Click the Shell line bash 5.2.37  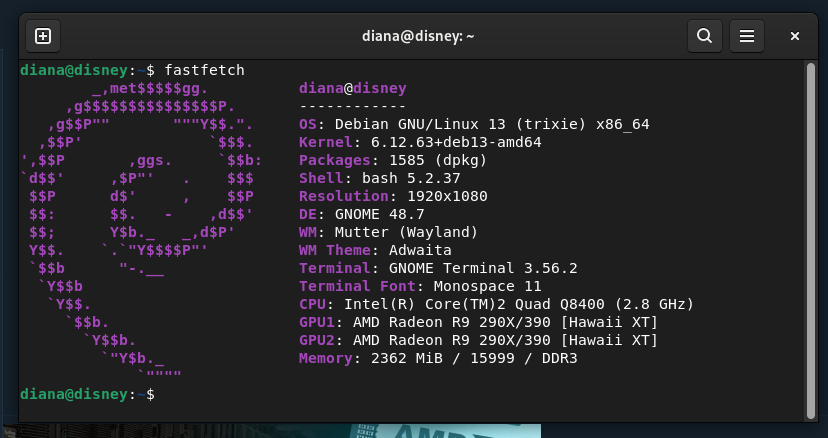click(380, 179)
